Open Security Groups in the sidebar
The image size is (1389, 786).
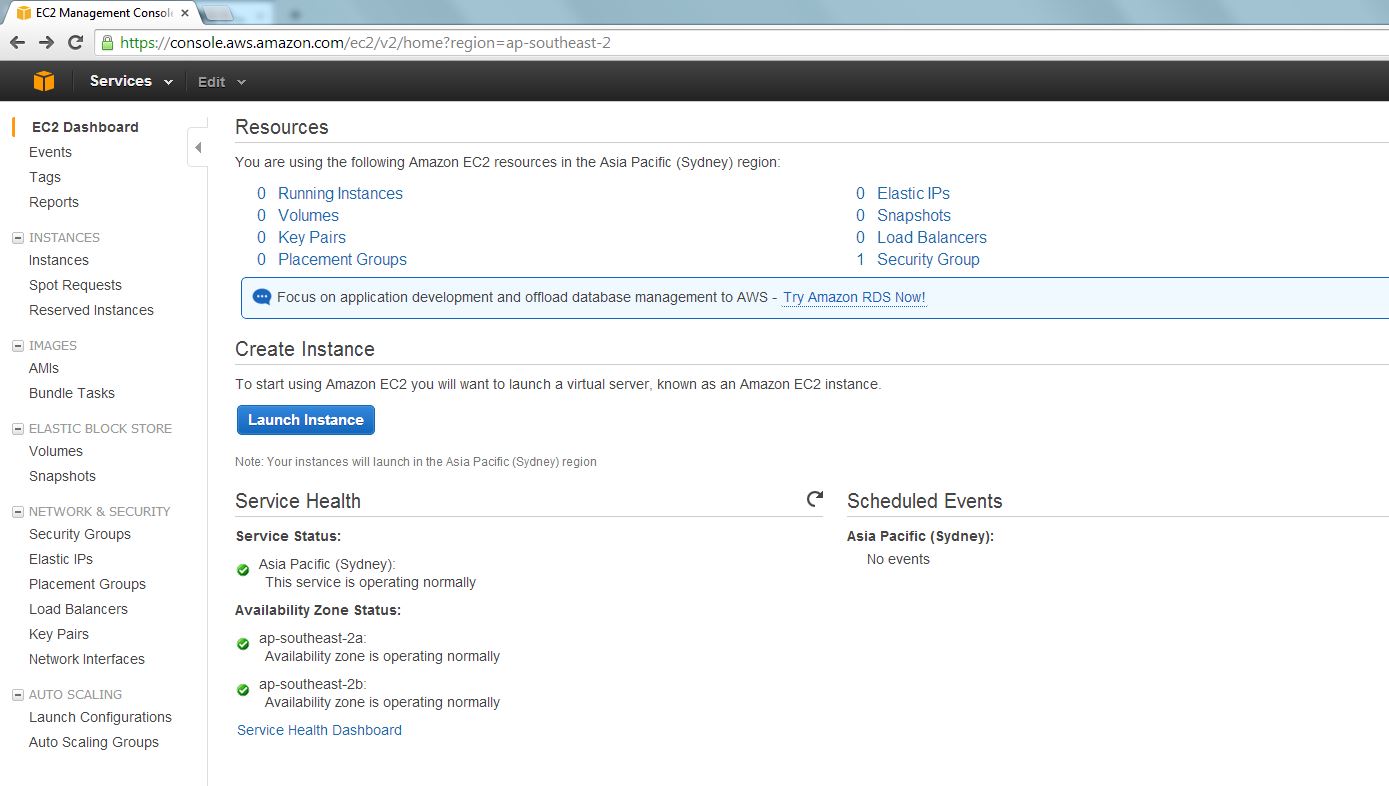(80, 534)
